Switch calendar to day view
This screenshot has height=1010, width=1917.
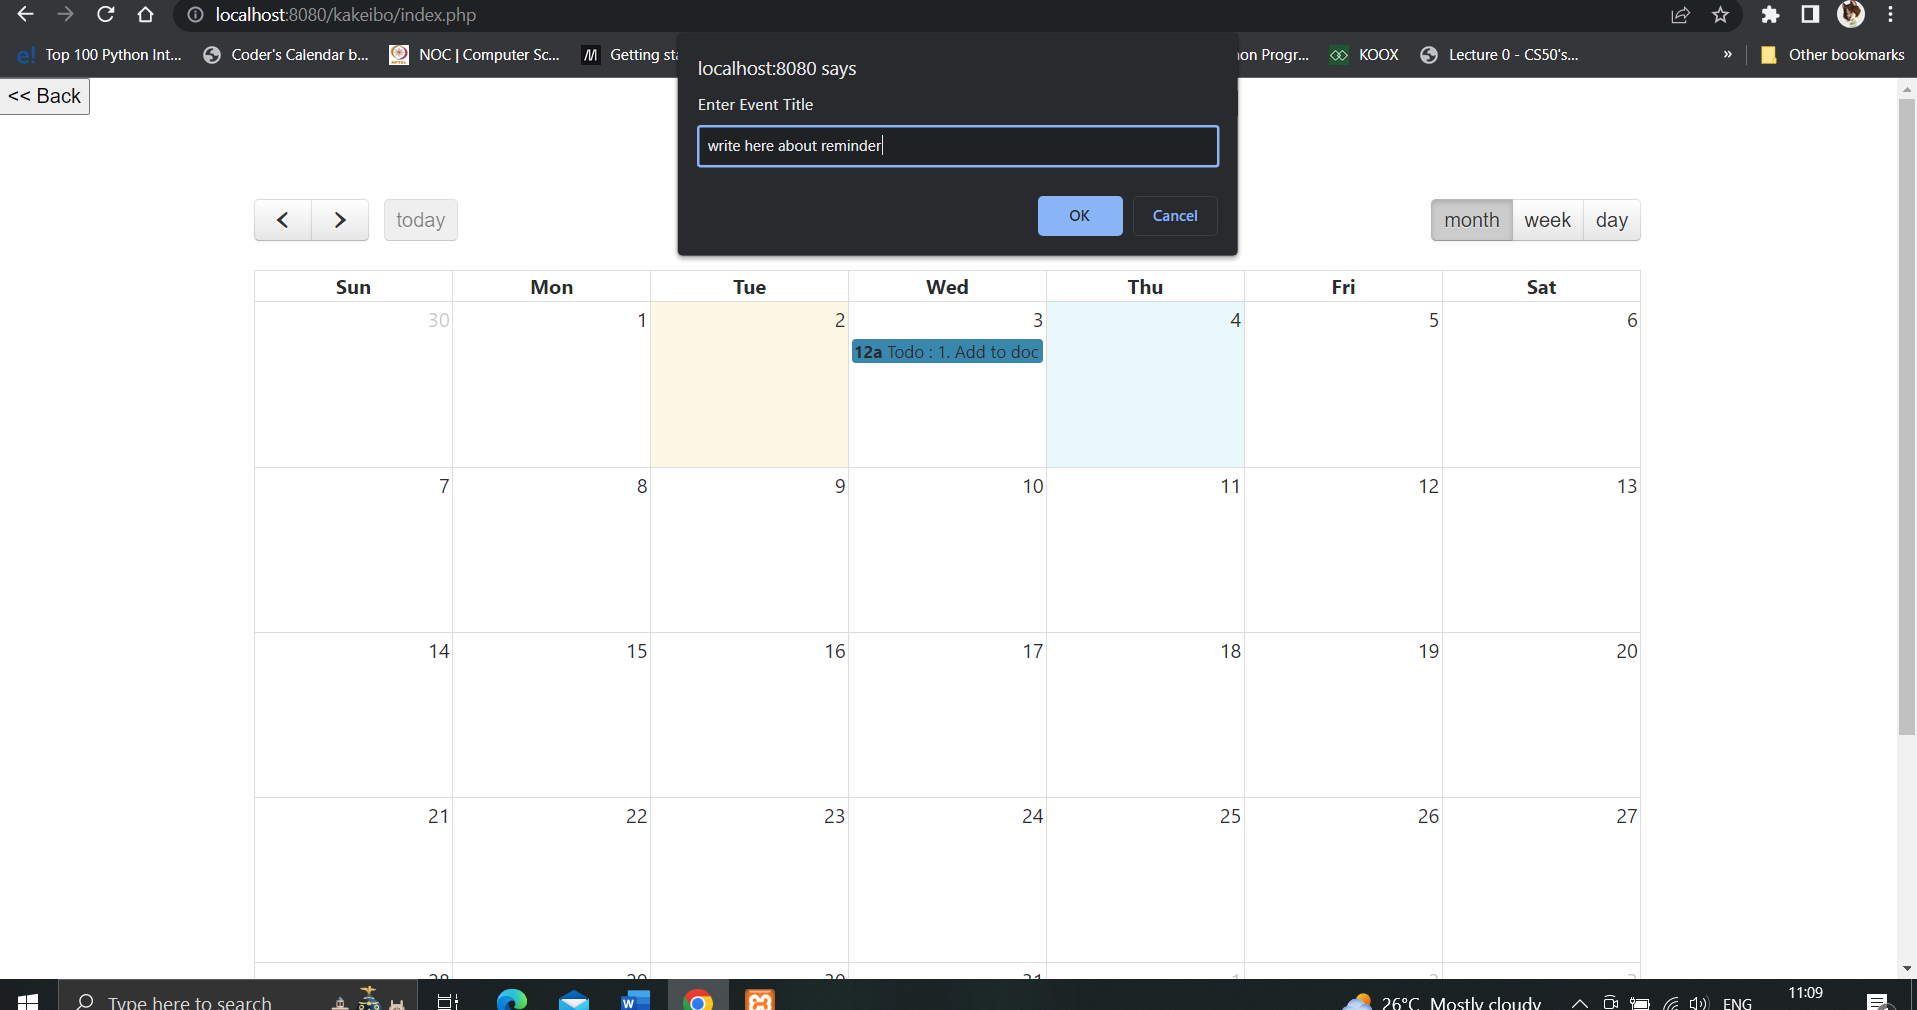(x=1612, y=220)
